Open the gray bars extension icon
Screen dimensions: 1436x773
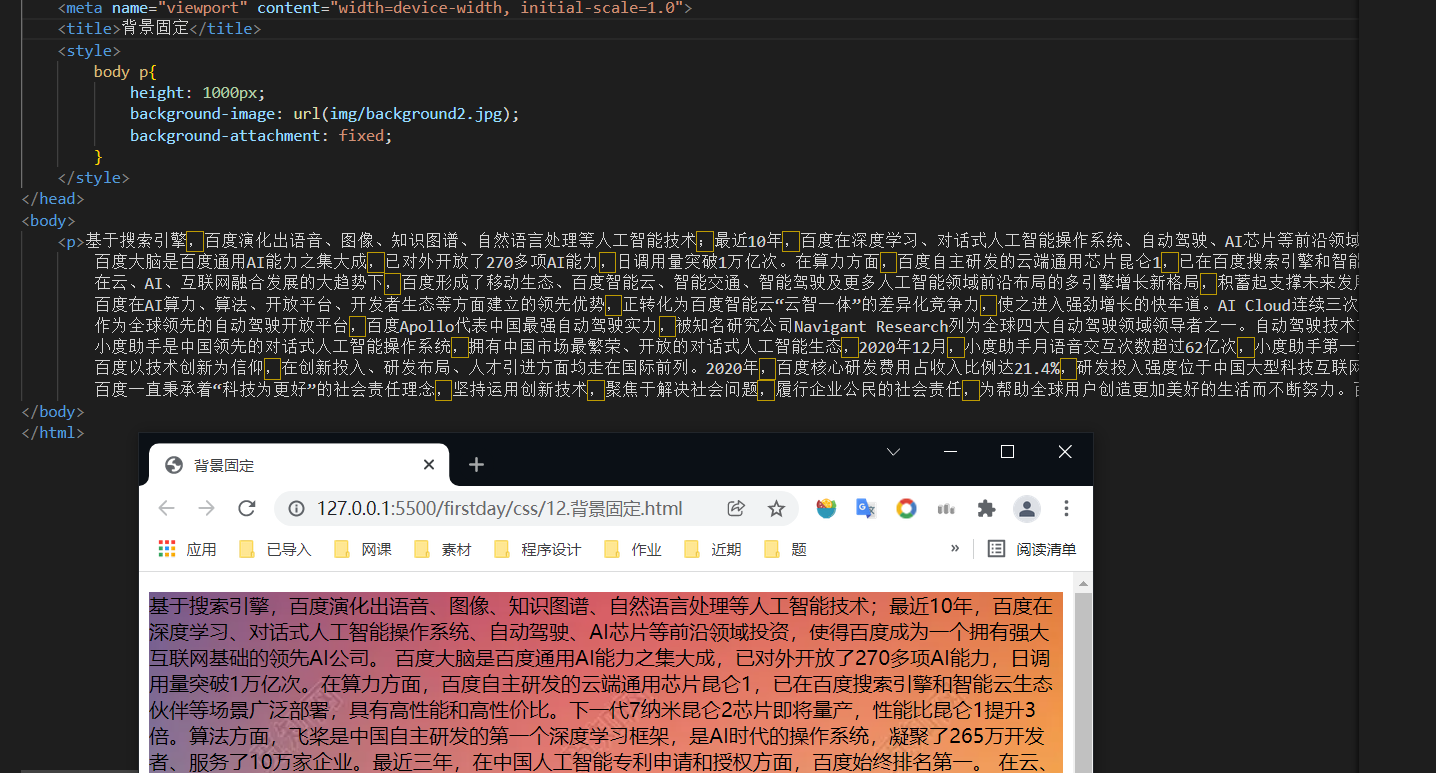[946, 508]
